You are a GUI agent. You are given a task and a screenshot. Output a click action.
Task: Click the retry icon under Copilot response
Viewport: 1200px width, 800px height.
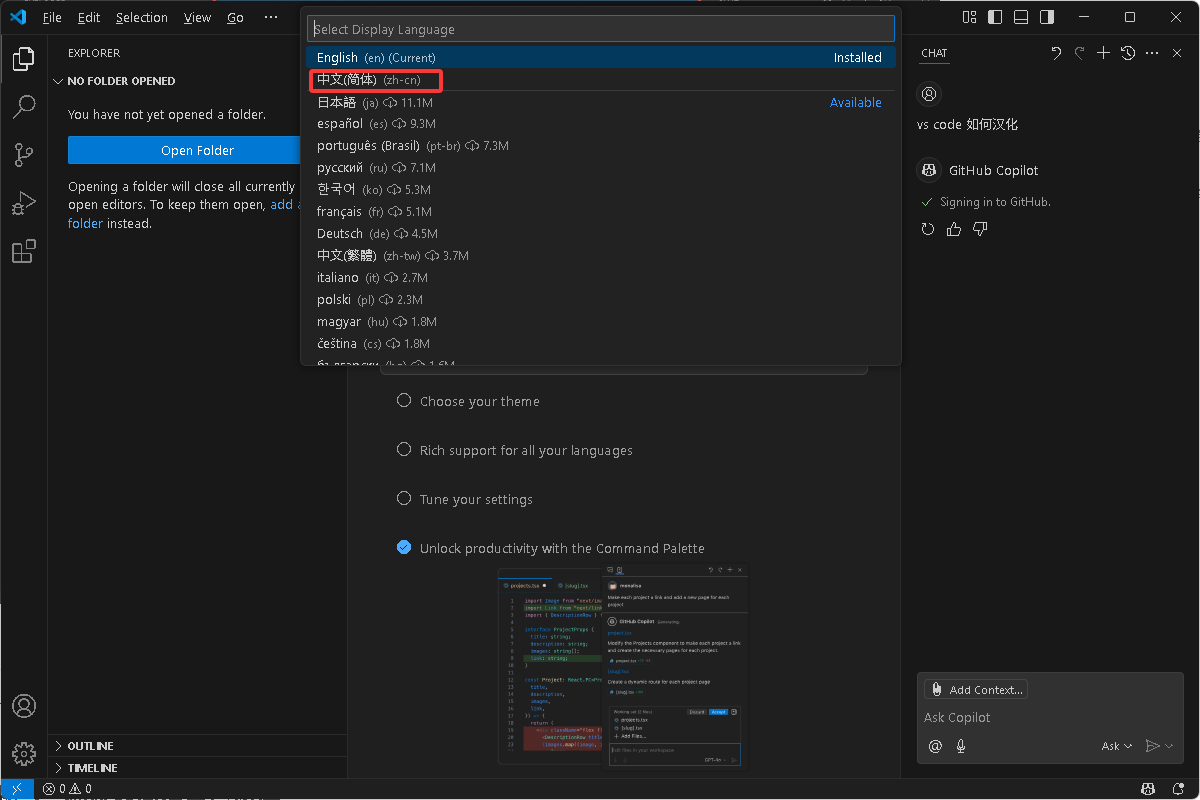point(928,229)
